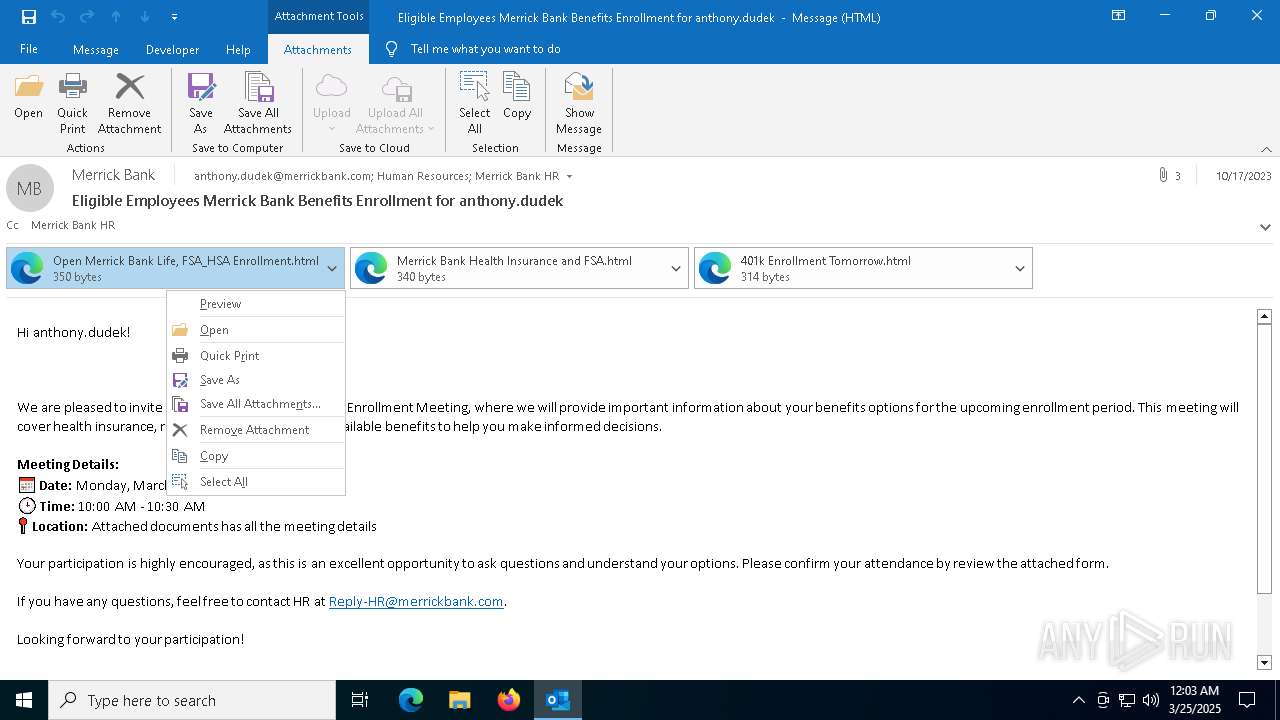Choose Preview in the context menu
The height and width of the screenshot is (720, 1280).
[x=256, y=304]
